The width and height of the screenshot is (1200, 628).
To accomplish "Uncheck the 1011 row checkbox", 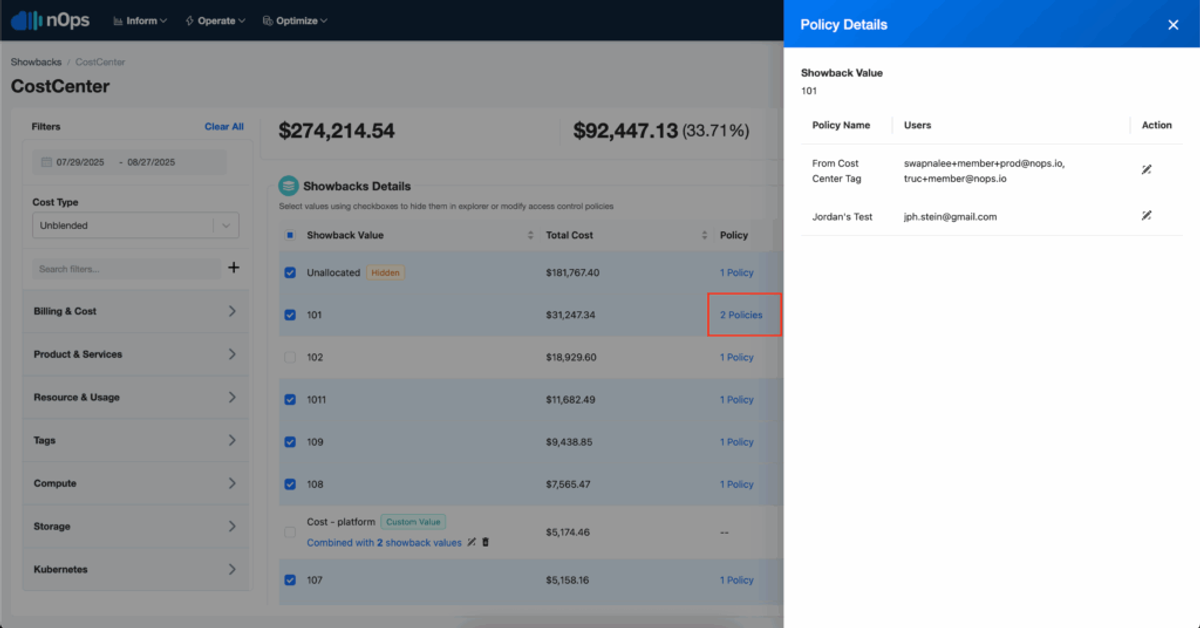I will (290, 400).
